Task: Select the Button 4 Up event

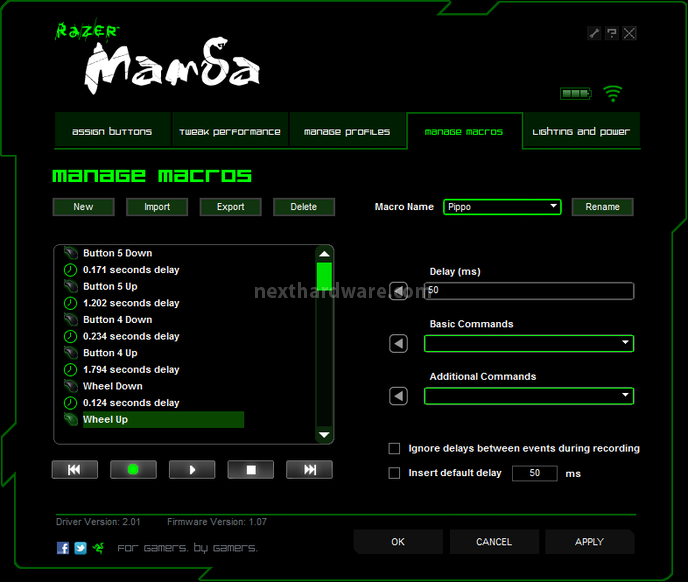Action: (x=111, y=353)
